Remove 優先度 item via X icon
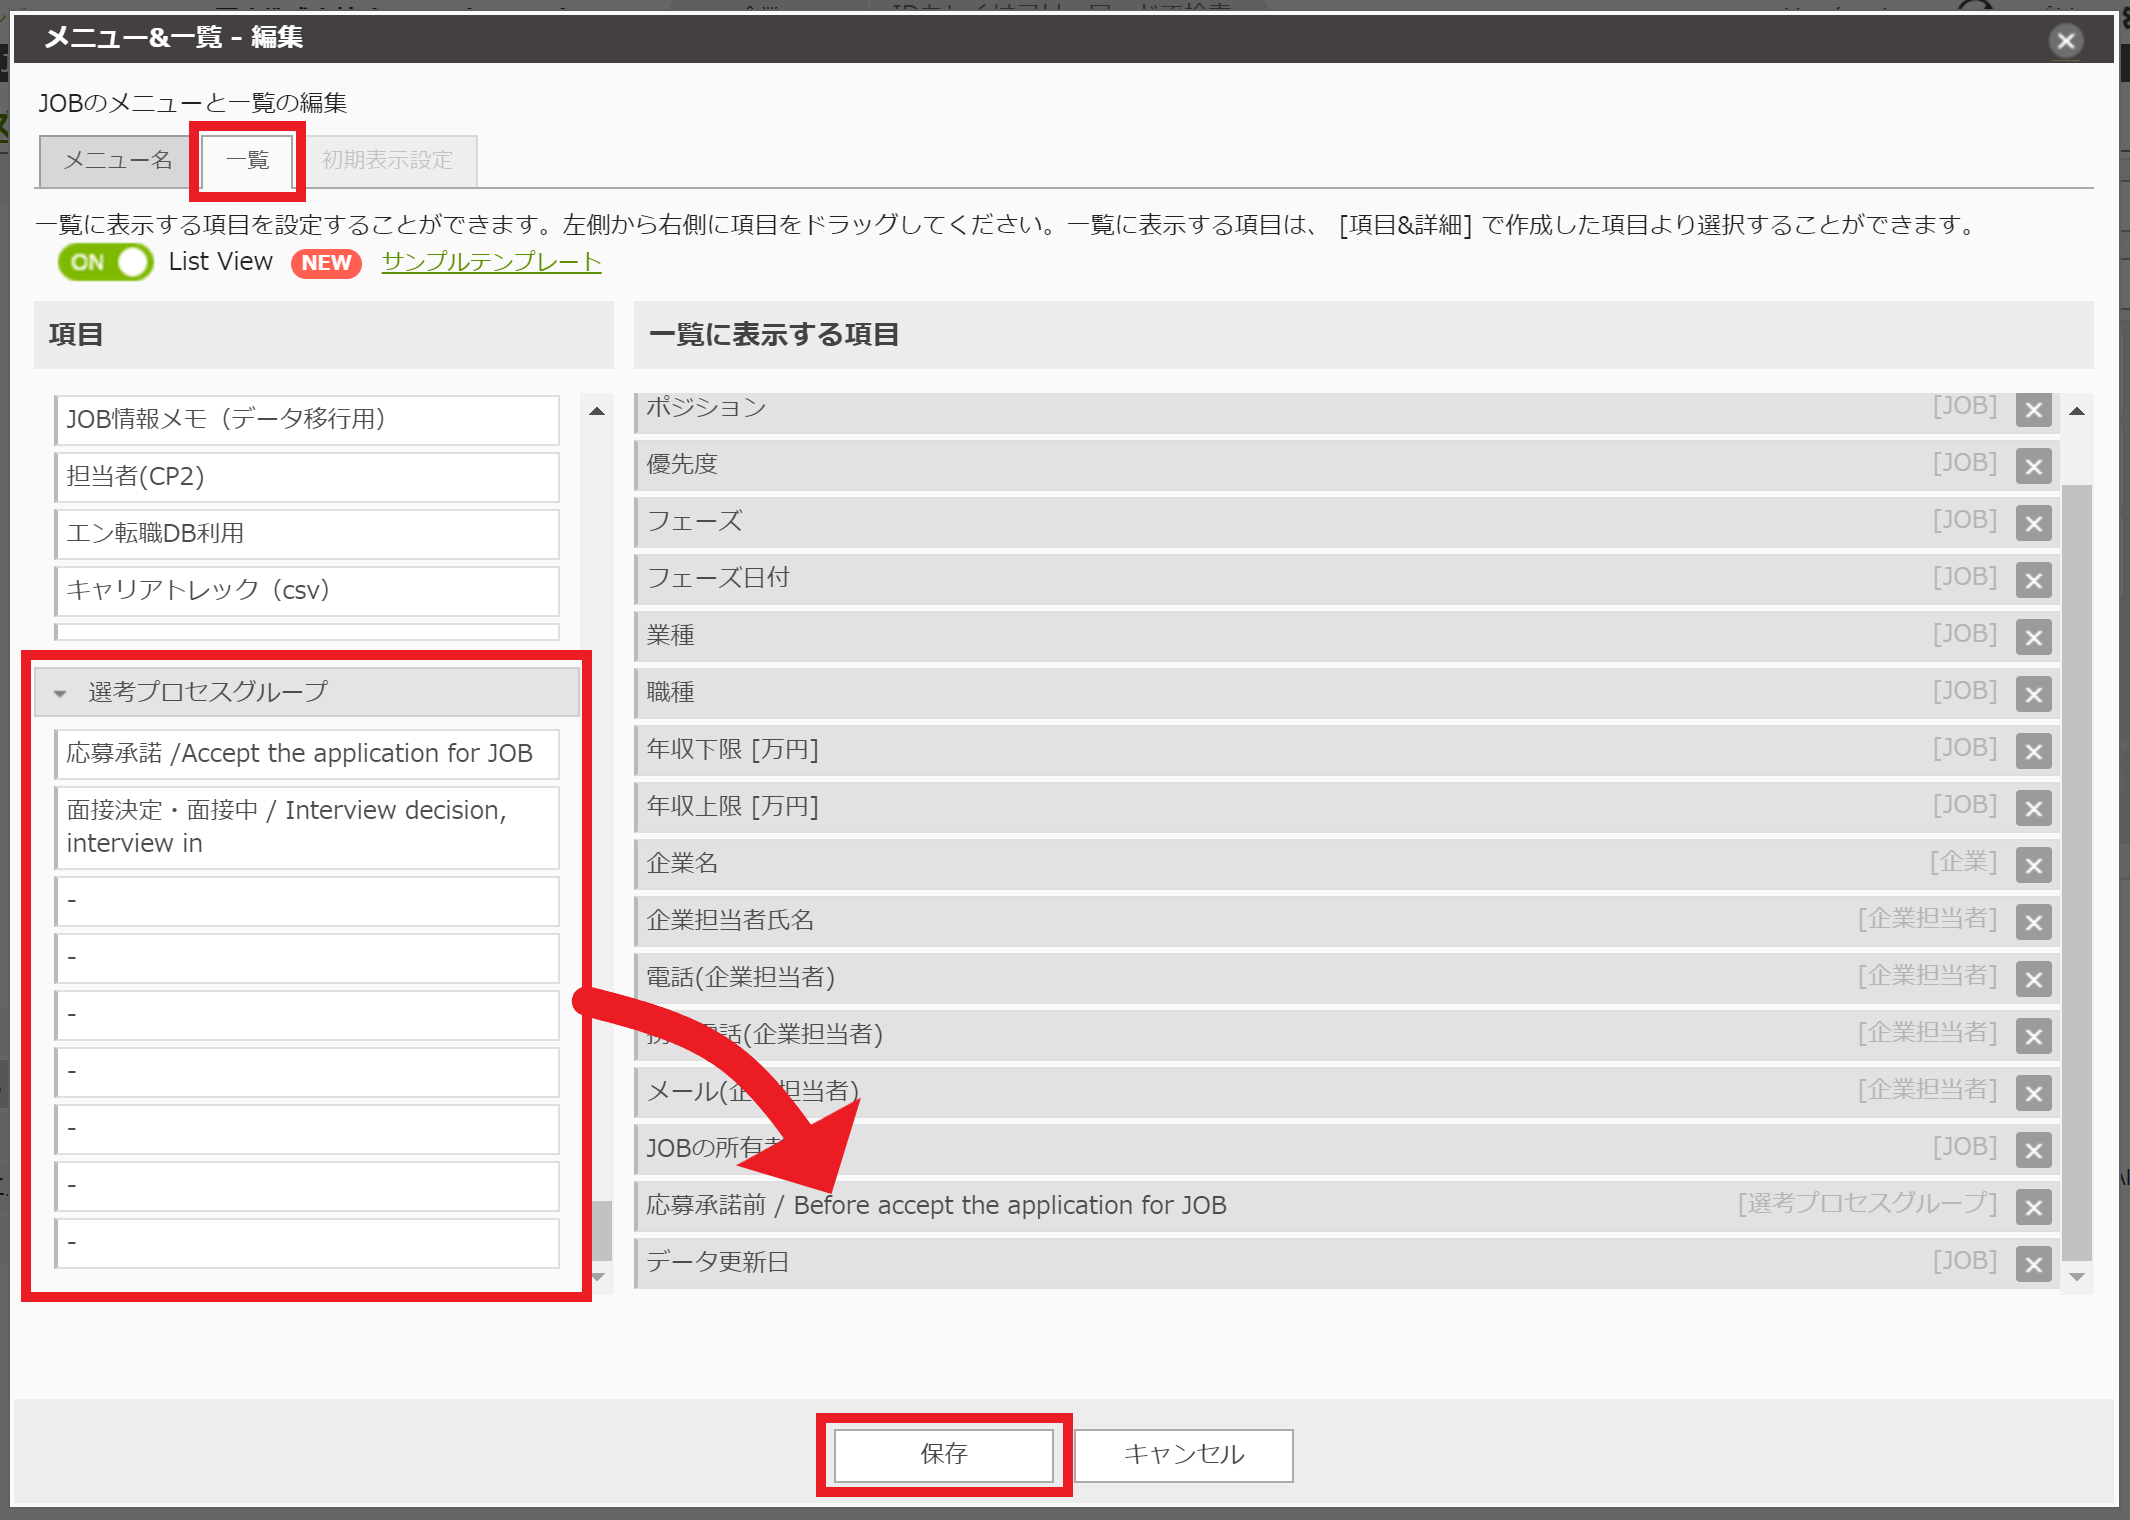Screen dimensions: 2130x1520 (2033, 467)
